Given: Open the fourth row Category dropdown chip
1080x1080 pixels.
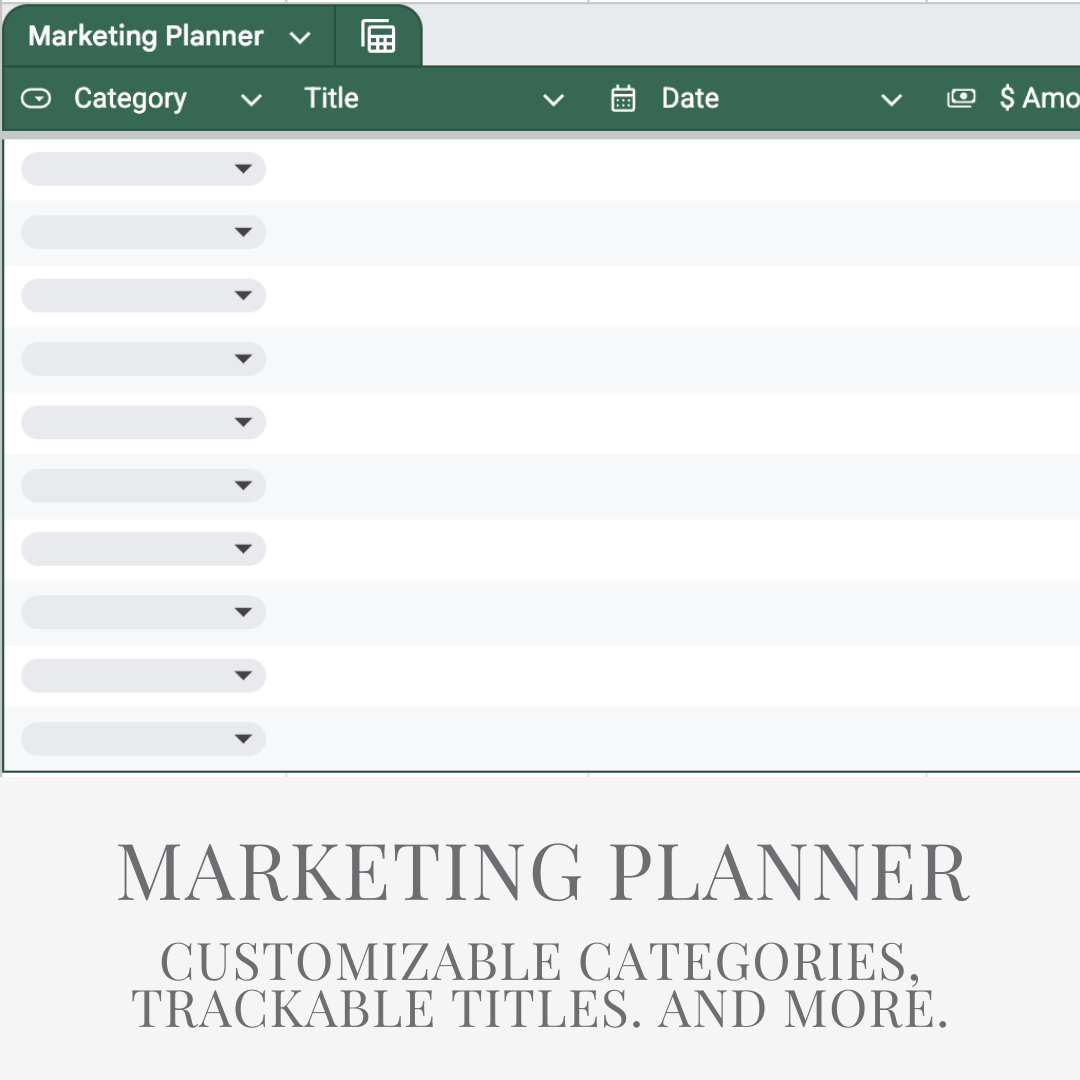Looking at the screenshot, I should [143, 359].
